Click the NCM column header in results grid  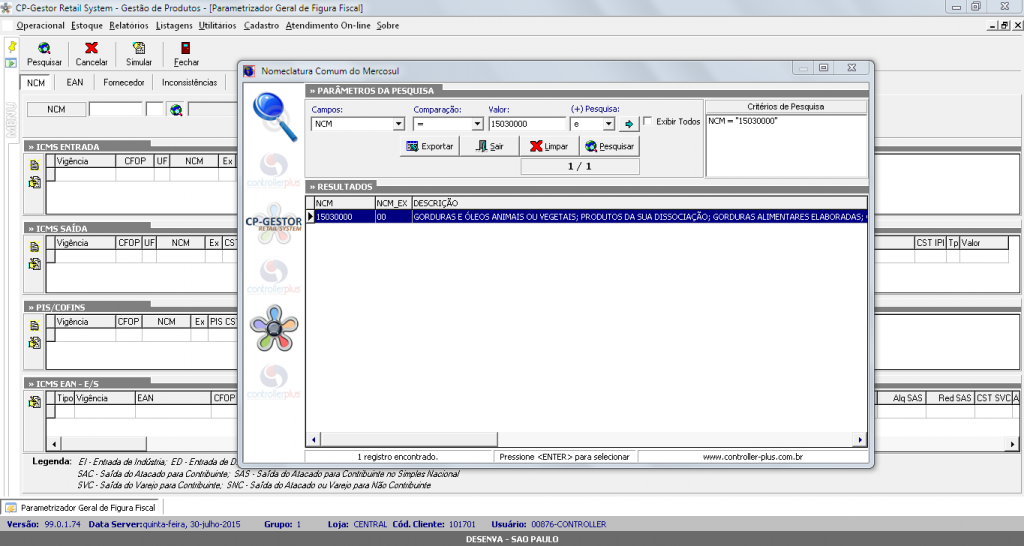point(344,203)
